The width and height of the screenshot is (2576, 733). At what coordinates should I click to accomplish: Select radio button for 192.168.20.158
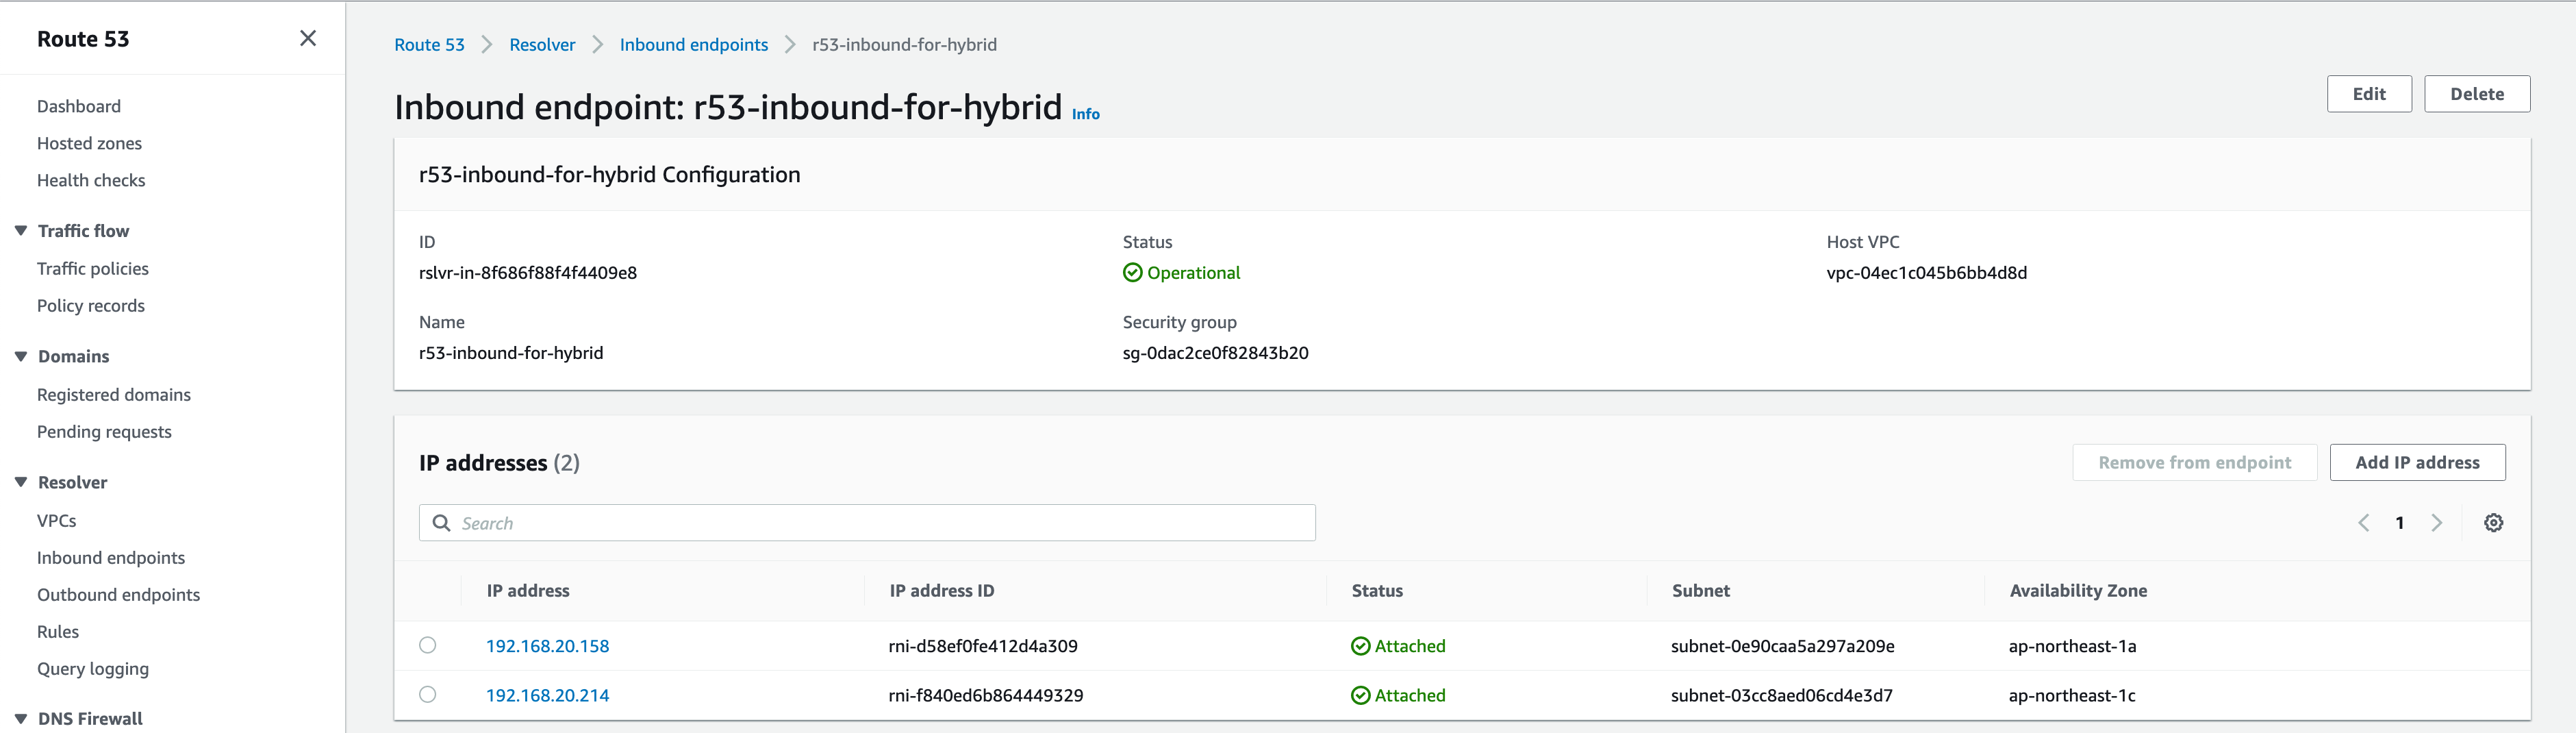[428, 645]
